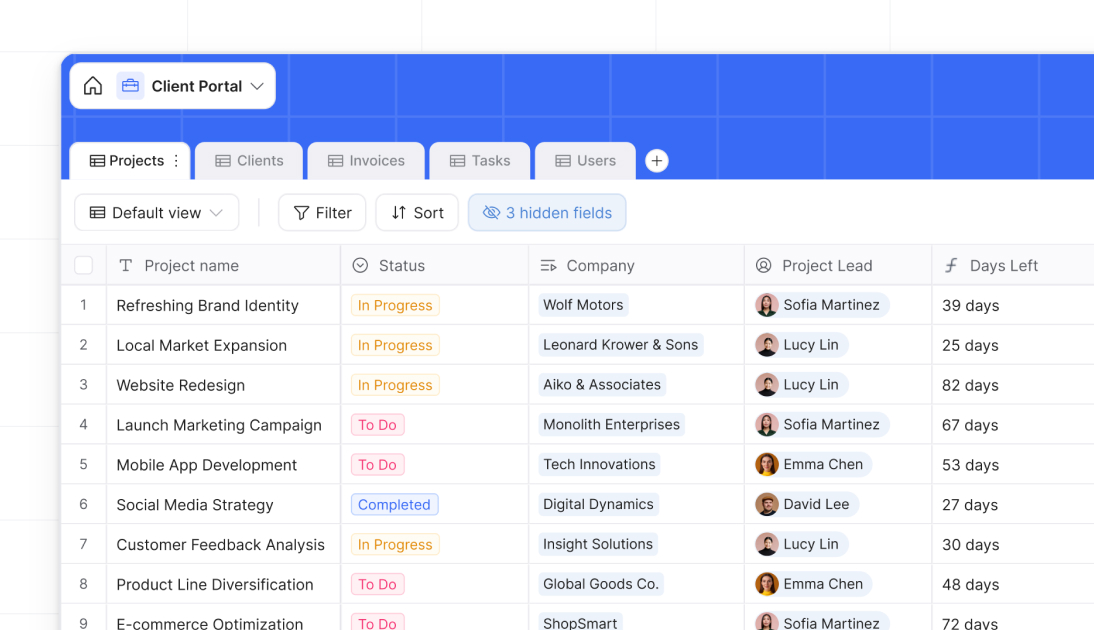Add a new table with plus icon

pos(656,161)
